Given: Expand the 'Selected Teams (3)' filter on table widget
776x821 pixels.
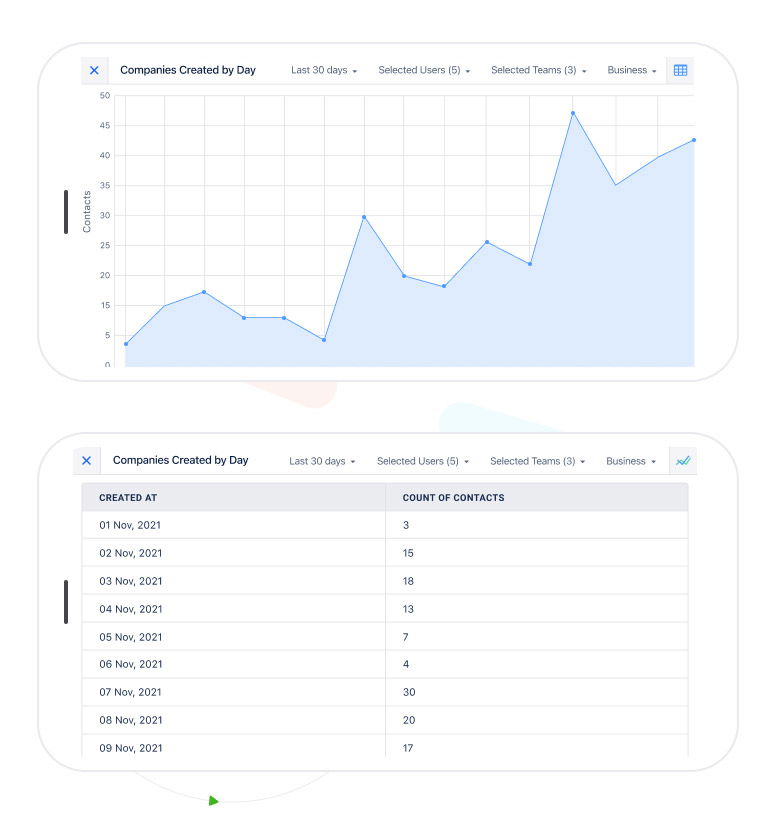Looking at the screenshot, I should tap(537, 461).
